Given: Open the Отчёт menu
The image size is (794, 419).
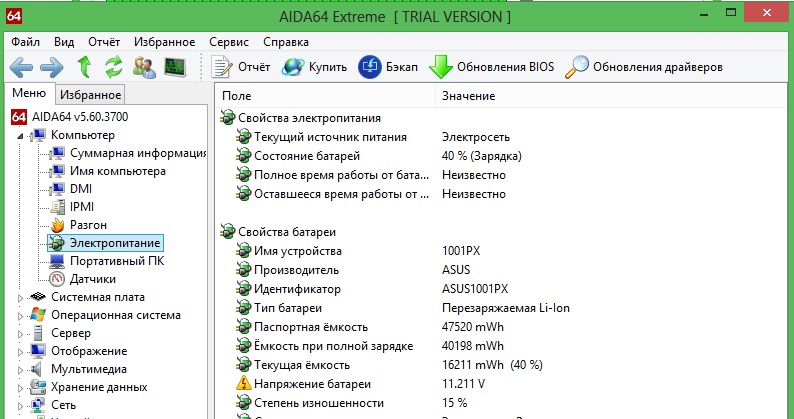Looking at the screenshot, I should pos(104,42).
